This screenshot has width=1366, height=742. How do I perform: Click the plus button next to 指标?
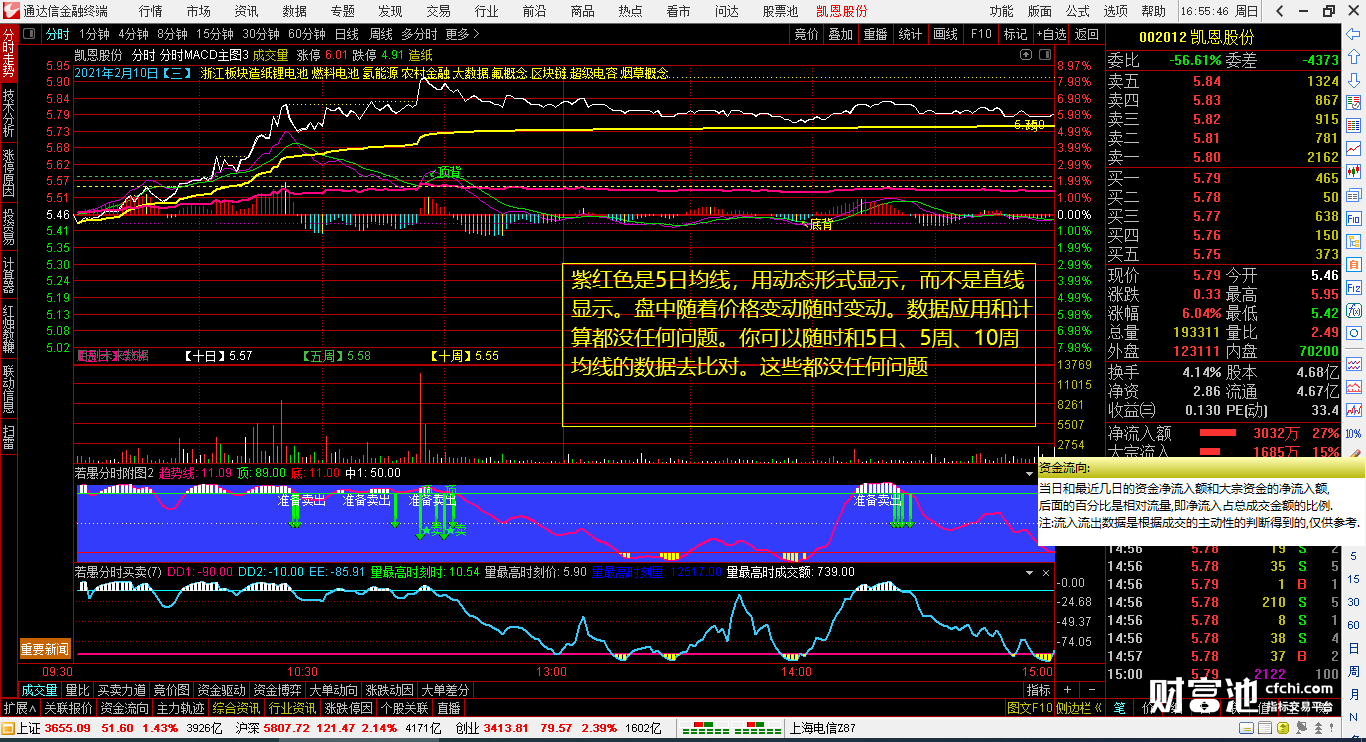[x=1067, y=689]
